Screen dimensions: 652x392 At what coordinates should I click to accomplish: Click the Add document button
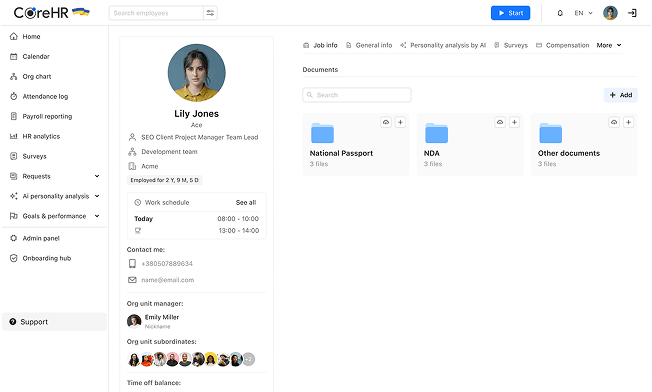pos(620,95)
